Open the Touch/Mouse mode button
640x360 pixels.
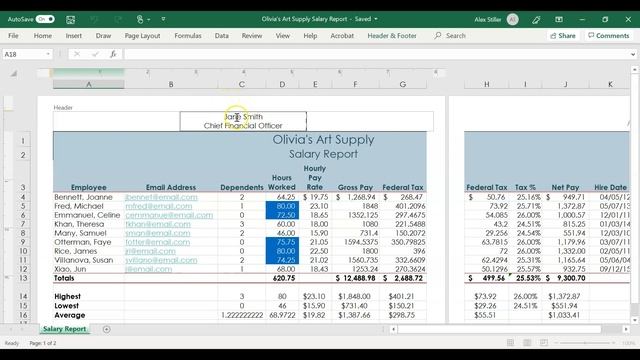(140, 19)
